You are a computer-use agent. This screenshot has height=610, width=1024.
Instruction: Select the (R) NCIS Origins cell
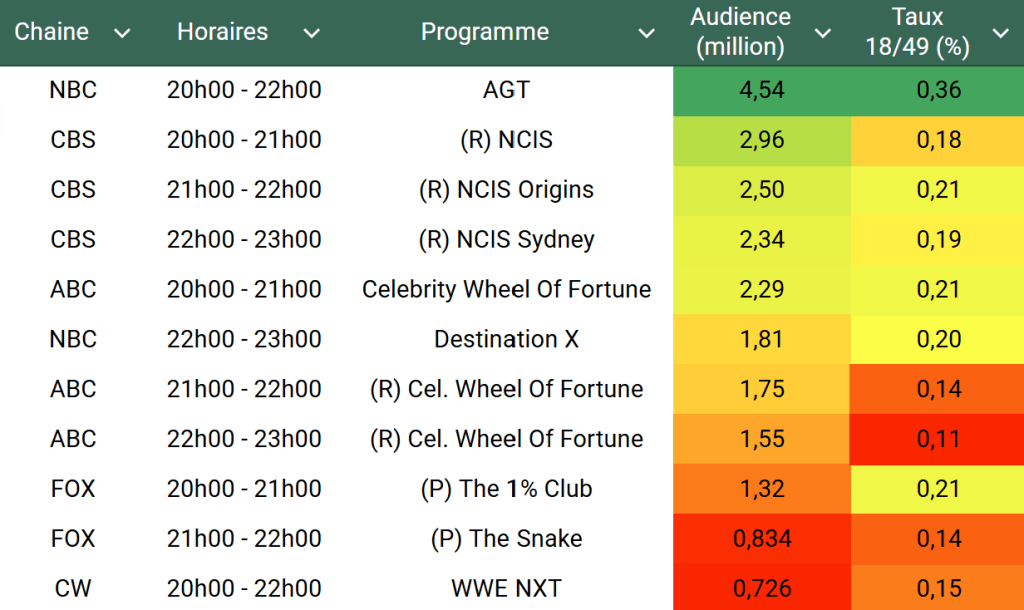506,190
